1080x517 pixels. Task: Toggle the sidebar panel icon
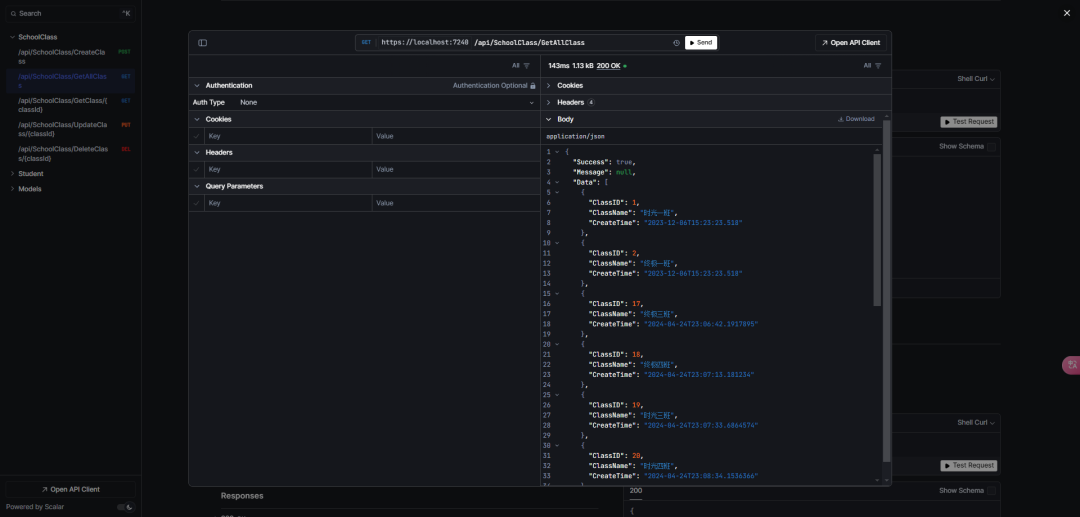pos(202,43)
